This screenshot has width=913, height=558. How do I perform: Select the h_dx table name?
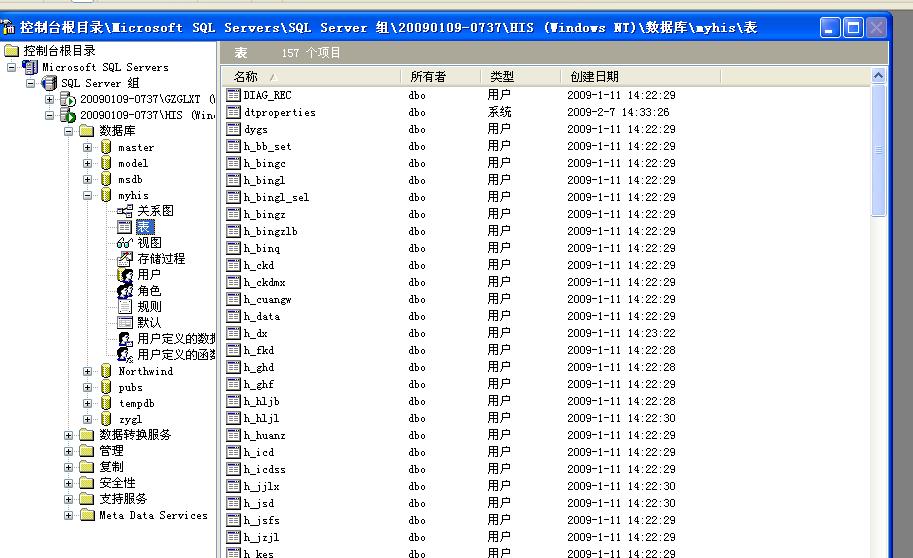click(255, 334)
